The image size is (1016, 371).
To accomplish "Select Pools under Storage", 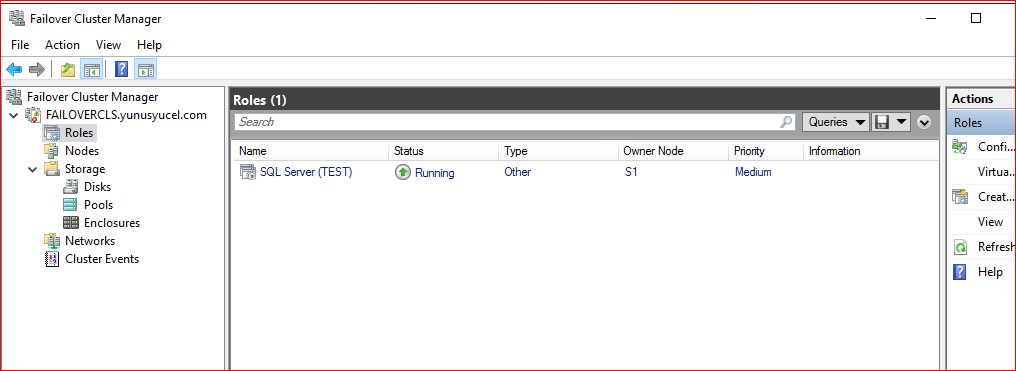I will pyautogui.click(x=98, y=205).
